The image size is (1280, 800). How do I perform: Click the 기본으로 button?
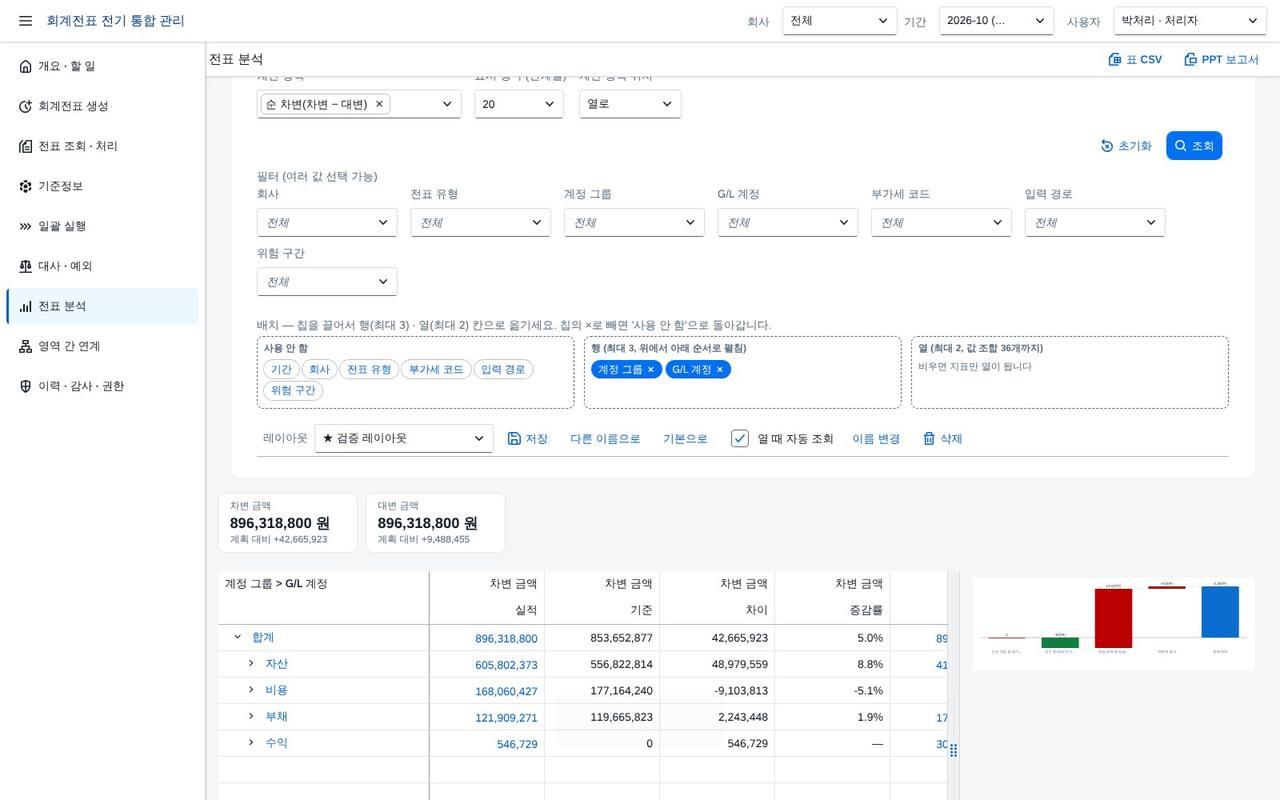click(685, 439)
